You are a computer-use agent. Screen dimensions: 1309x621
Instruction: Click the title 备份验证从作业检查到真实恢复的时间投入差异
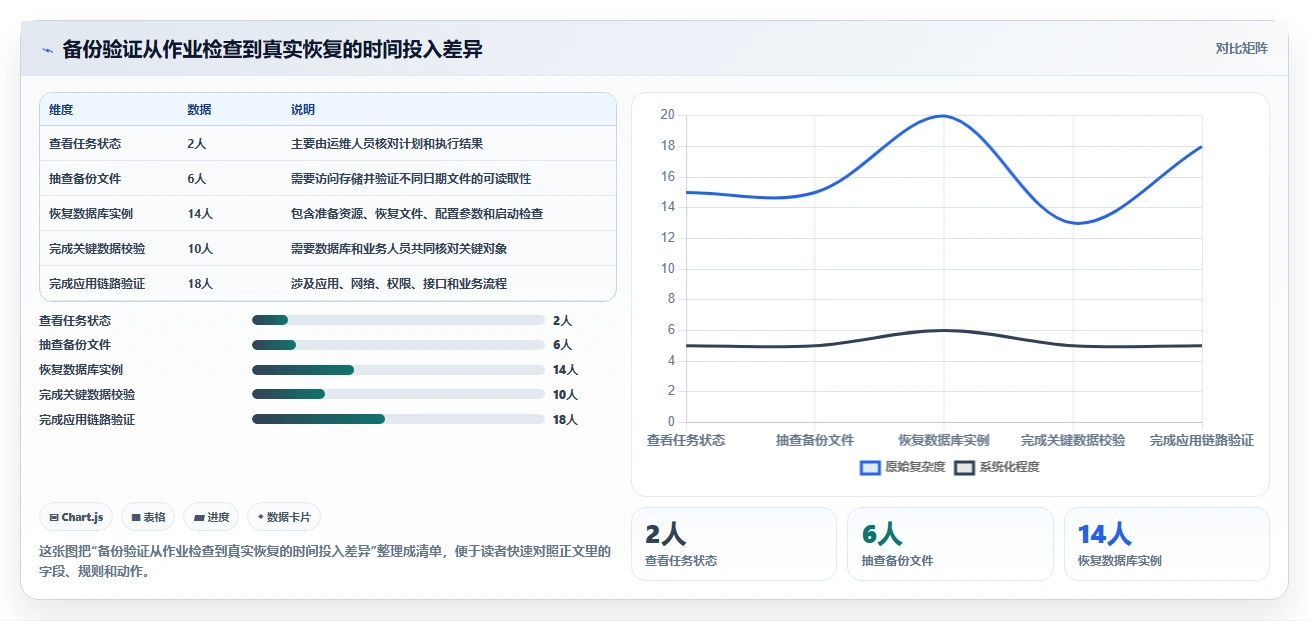pos(272,49)
